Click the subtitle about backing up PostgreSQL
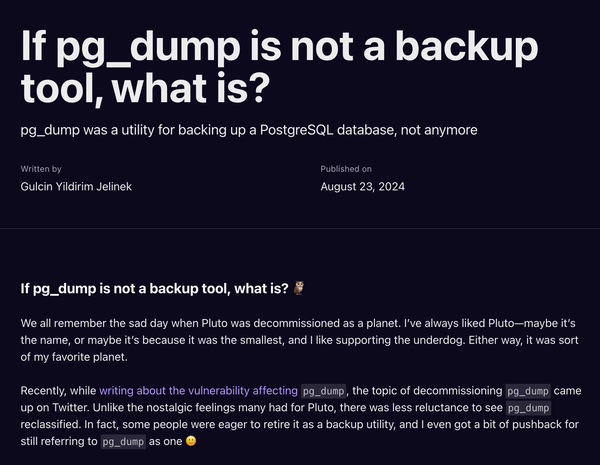Screen dimensions: 600x465 pyautogui.click(x=249, y=130)
